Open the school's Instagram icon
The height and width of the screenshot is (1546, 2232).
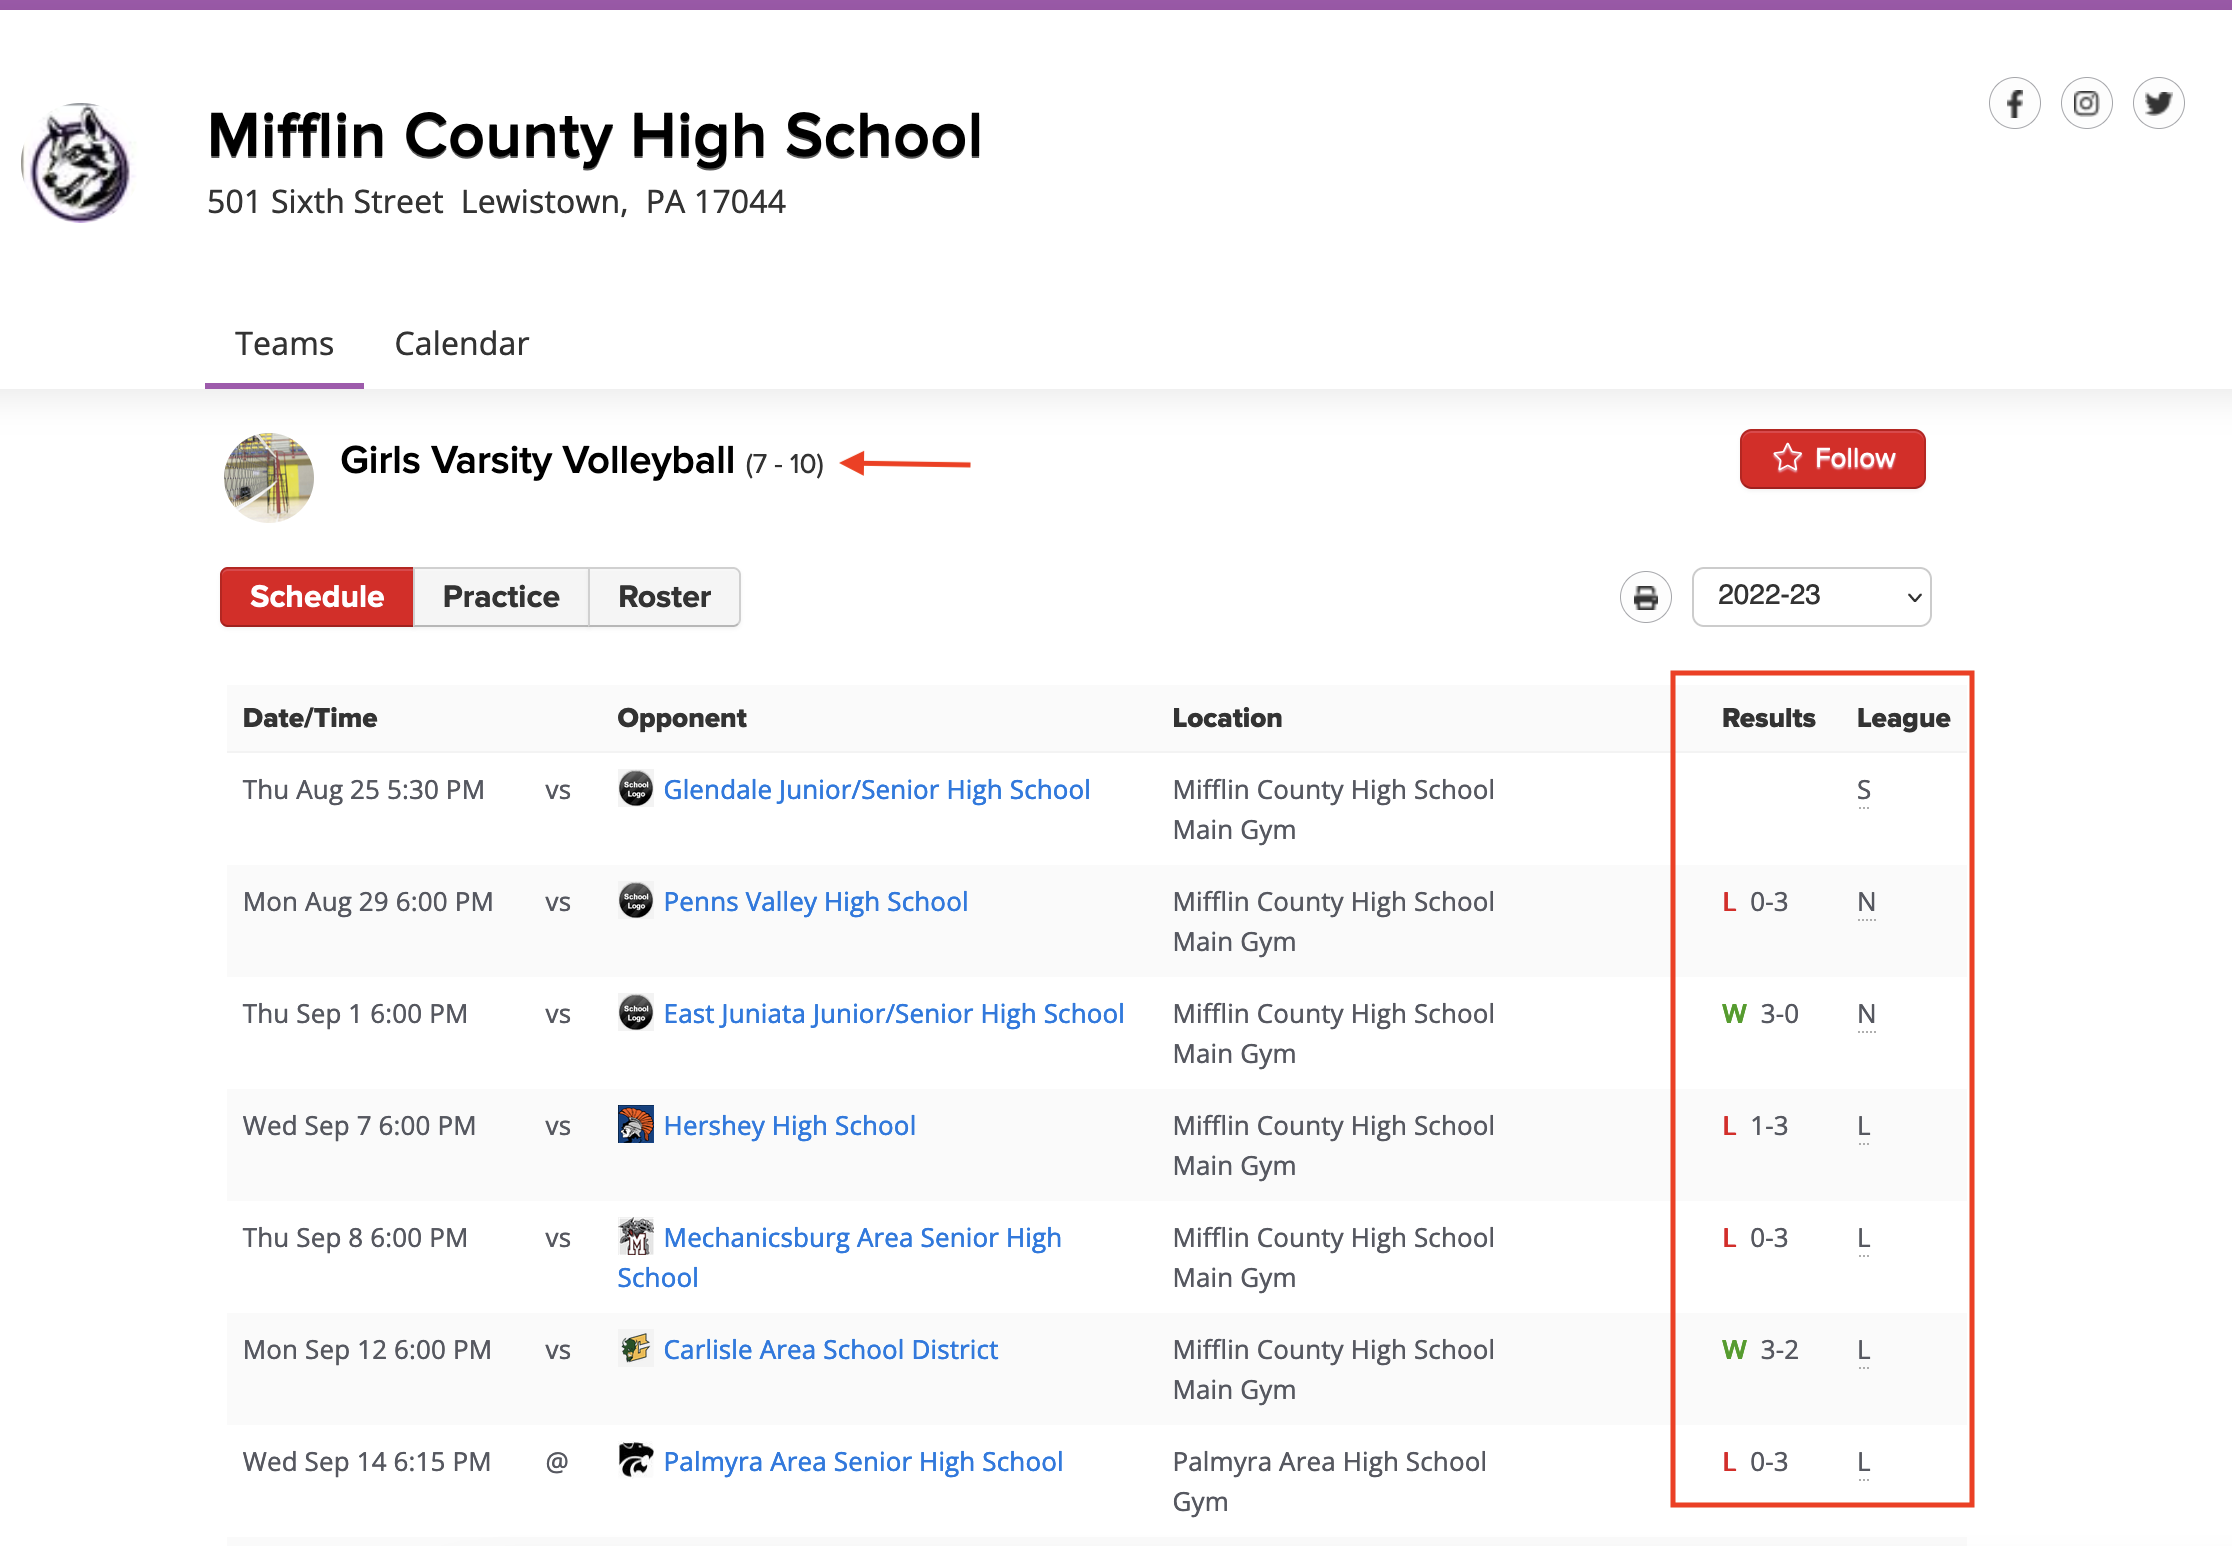click(x=2086, y=103)
